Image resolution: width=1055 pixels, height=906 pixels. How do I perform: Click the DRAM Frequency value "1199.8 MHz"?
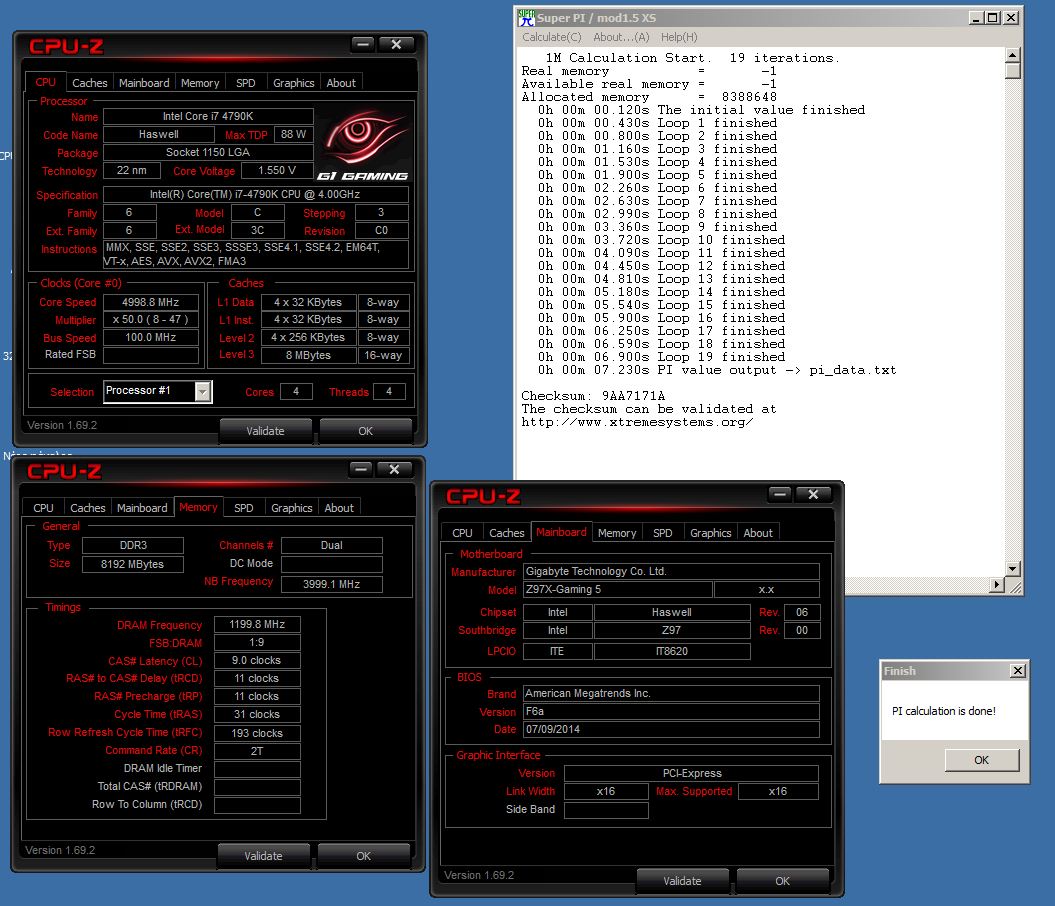[257, 625]
